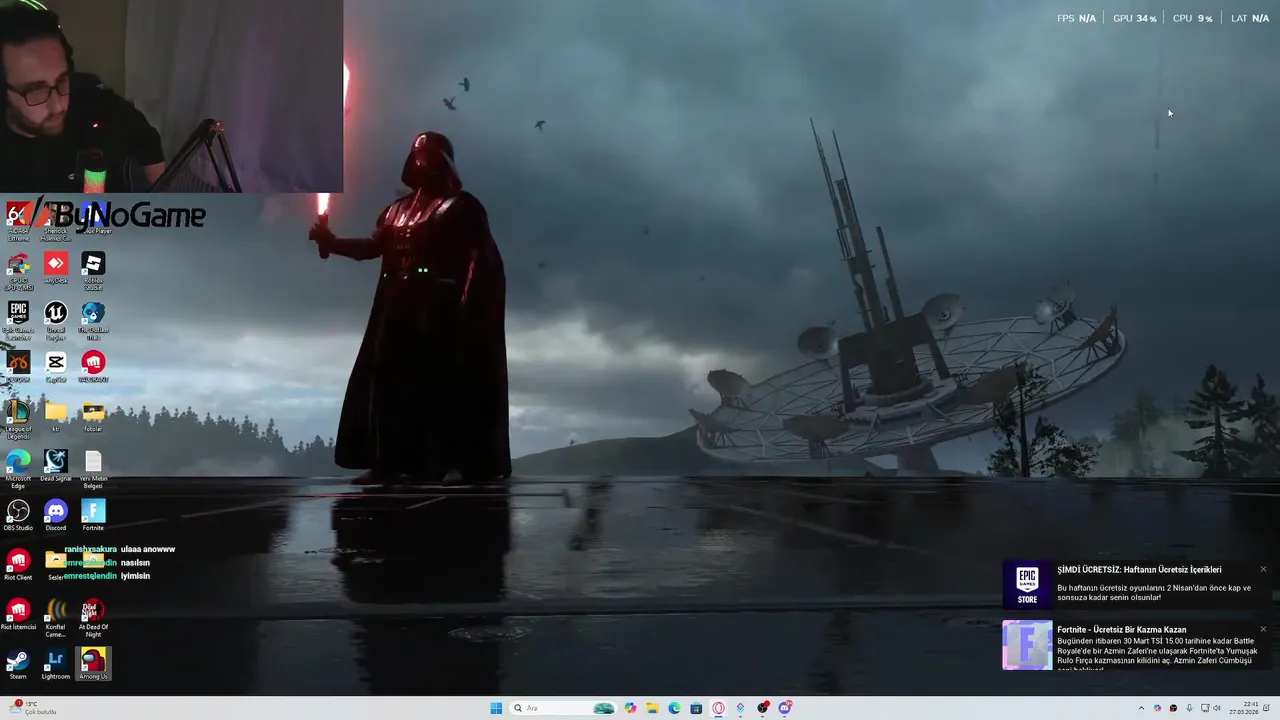Open Copilot from the taskbar
The image size is (1280, 720).
[630, 708]
